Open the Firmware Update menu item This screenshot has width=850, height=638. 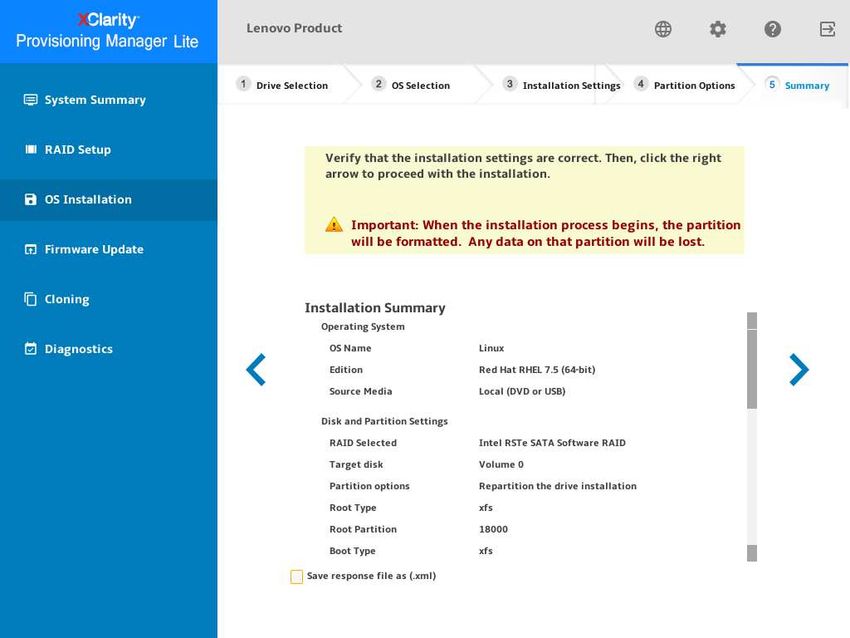tap(108, 249)
